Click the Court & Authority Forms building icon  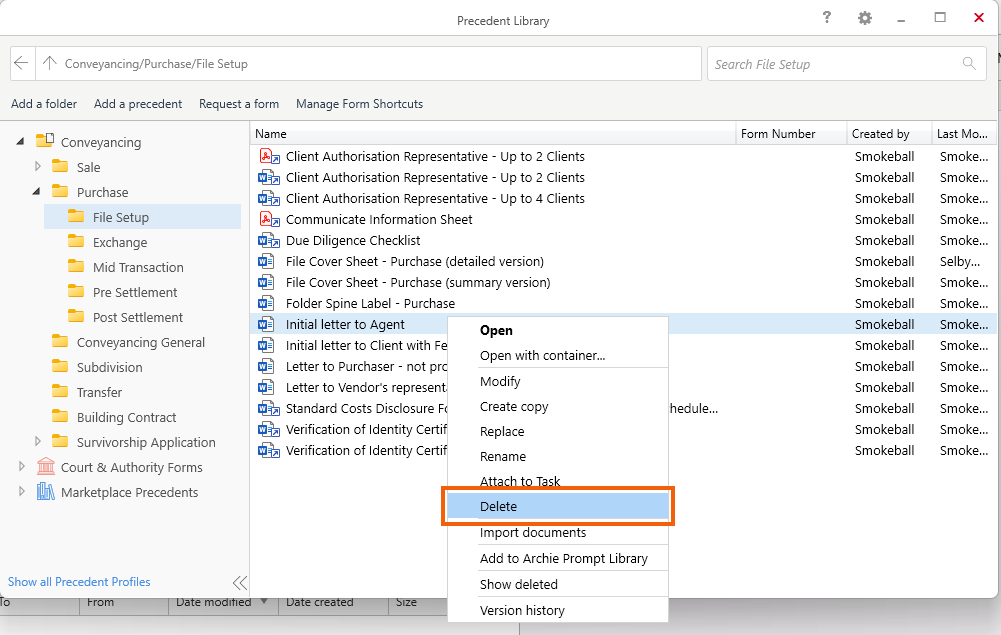point(45,467)
